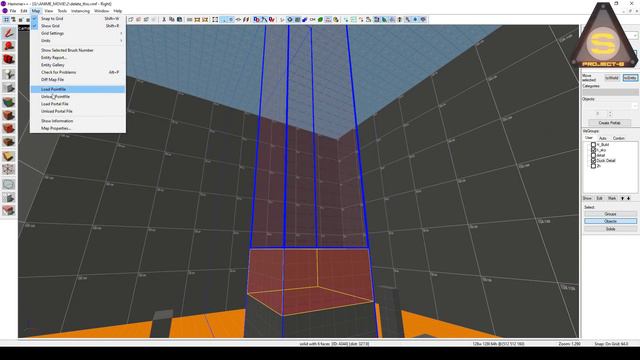Screen dimensions: 640x360
Task: Open the View menu in menu bar
Action: click(49, 11)
